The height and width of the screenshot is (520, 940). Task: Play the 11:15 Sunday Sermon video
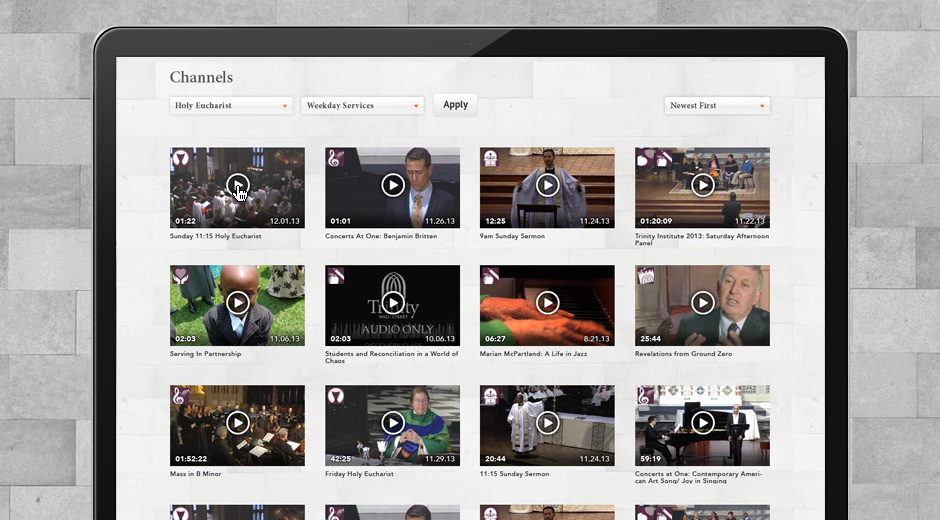[x=547, y=423]
